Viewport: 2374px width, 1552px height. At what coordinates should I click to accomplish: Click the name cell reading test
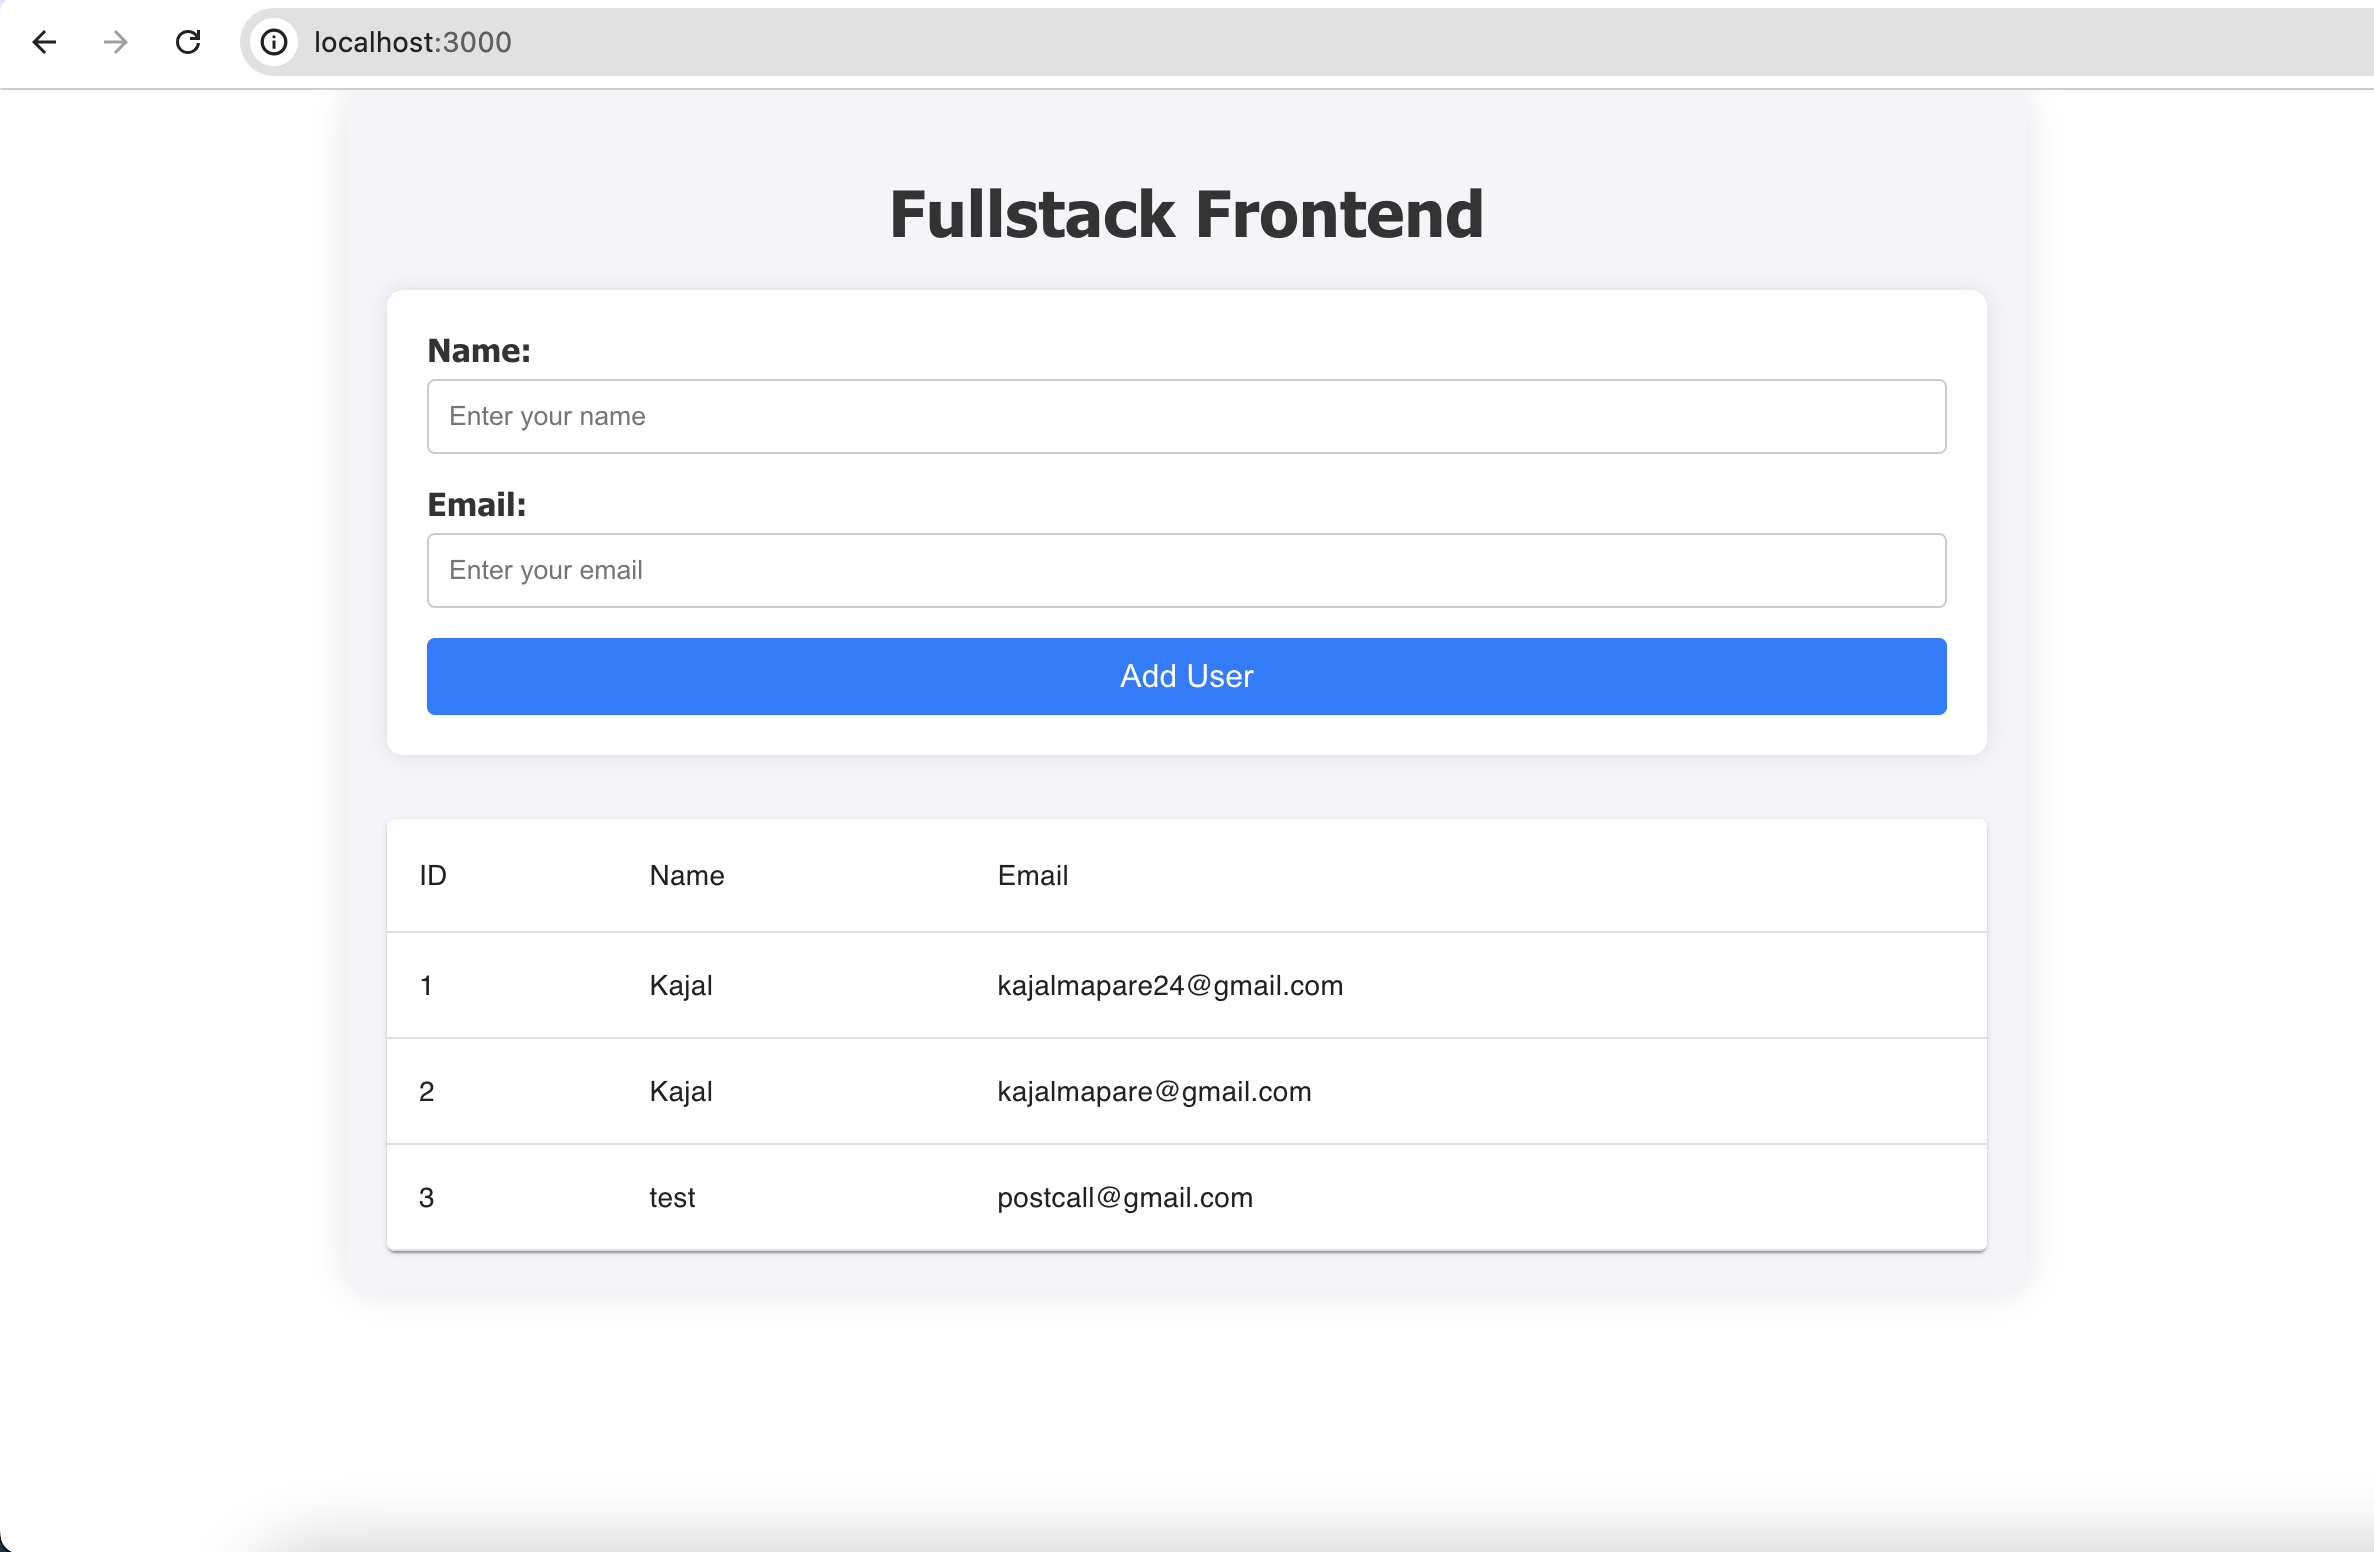point(671,1198)
